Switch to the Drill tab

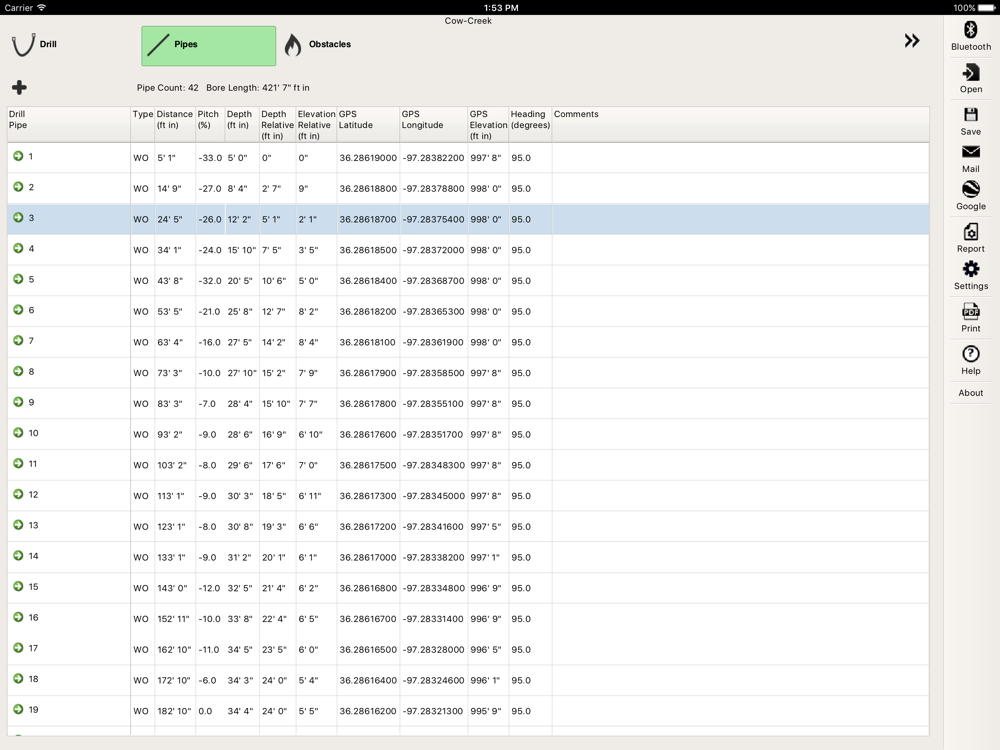click(35, 45)
